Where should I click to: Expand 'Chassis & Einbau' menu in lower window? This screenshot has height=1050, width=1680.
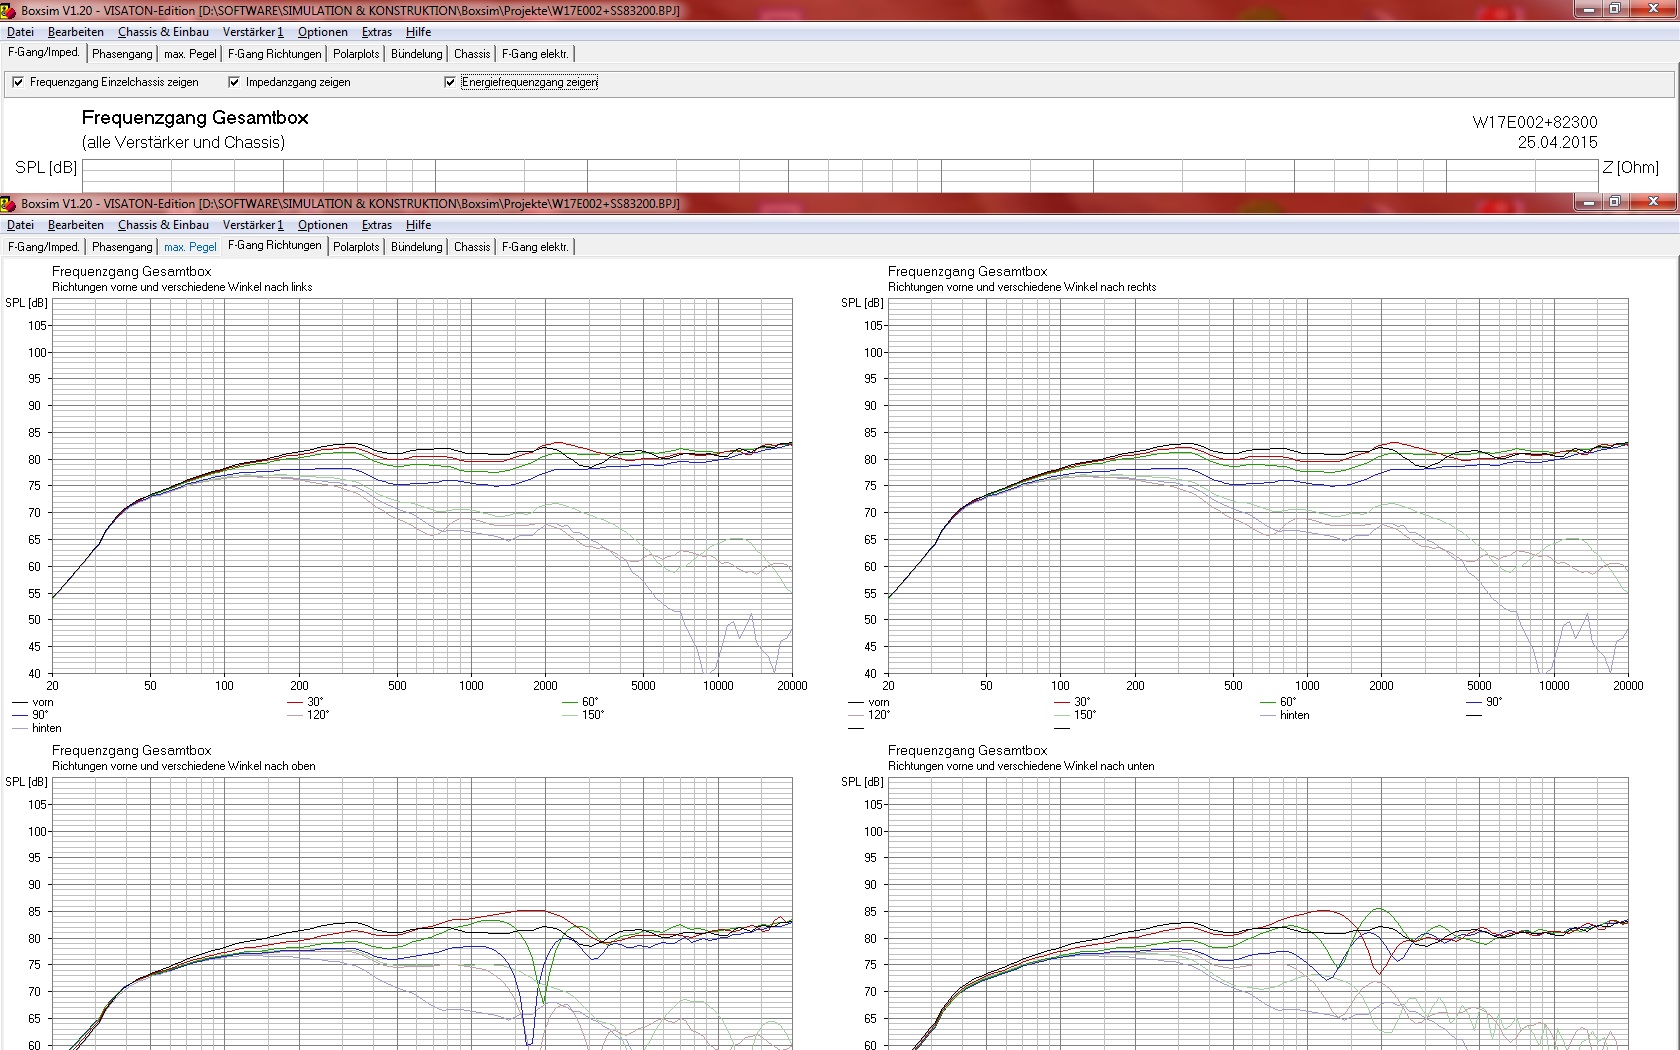click(163, 225)
